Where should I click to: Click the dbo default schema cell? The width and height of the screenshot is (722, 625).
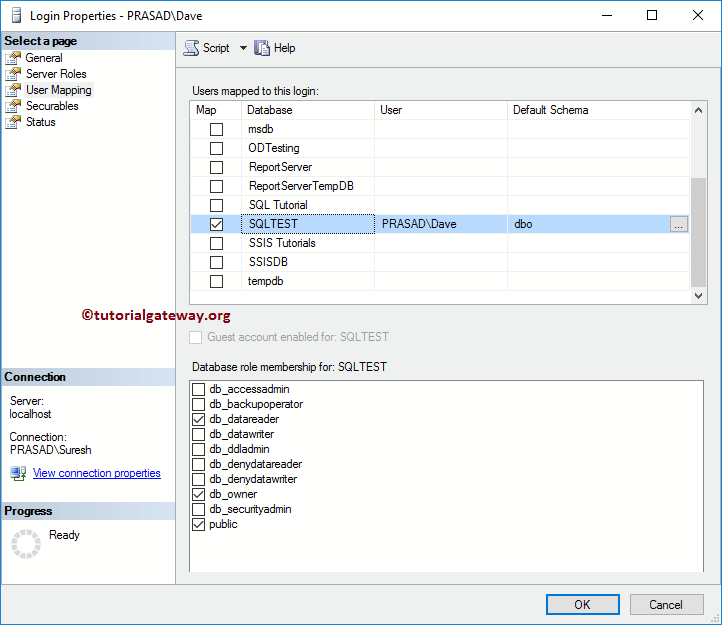pos(588,224)
